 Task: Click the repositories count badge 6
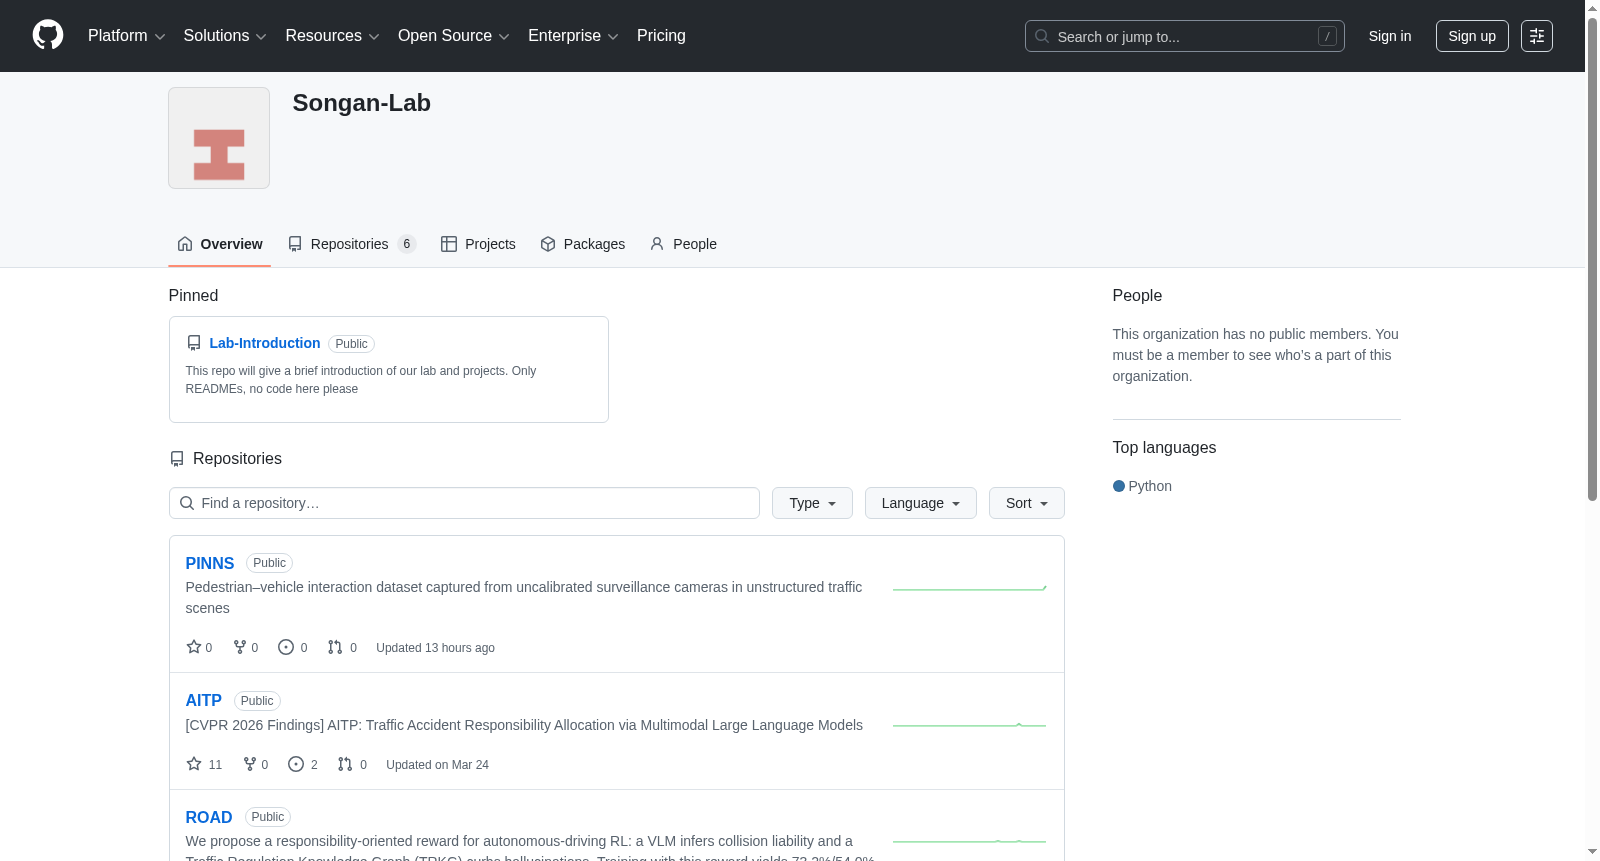pyautogui.click(x=407, y=244)
